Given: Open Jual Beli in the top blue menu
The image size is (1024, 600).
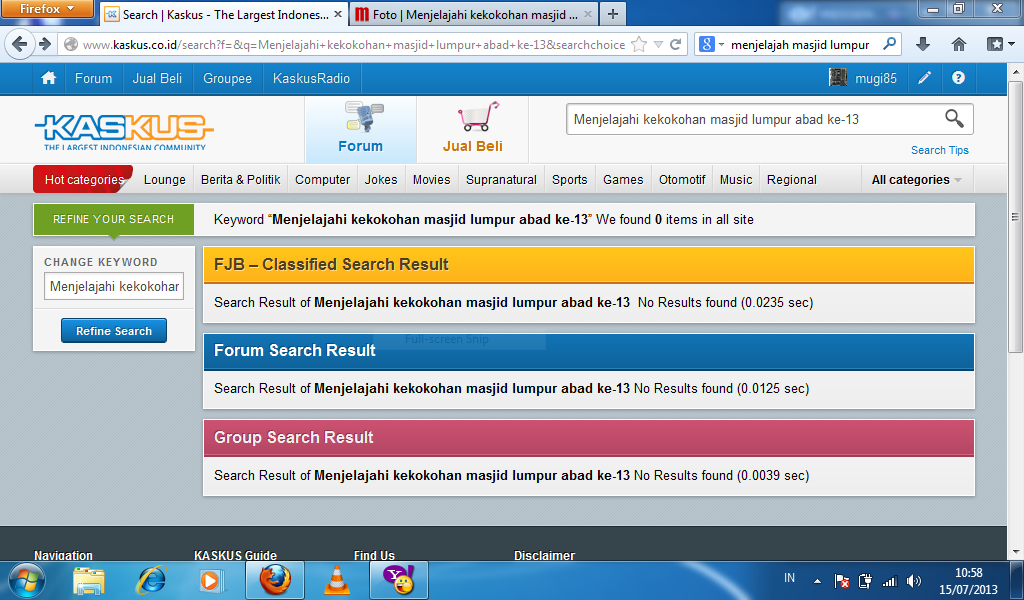Looking at the screenshot, I should (x=157, y=78).
